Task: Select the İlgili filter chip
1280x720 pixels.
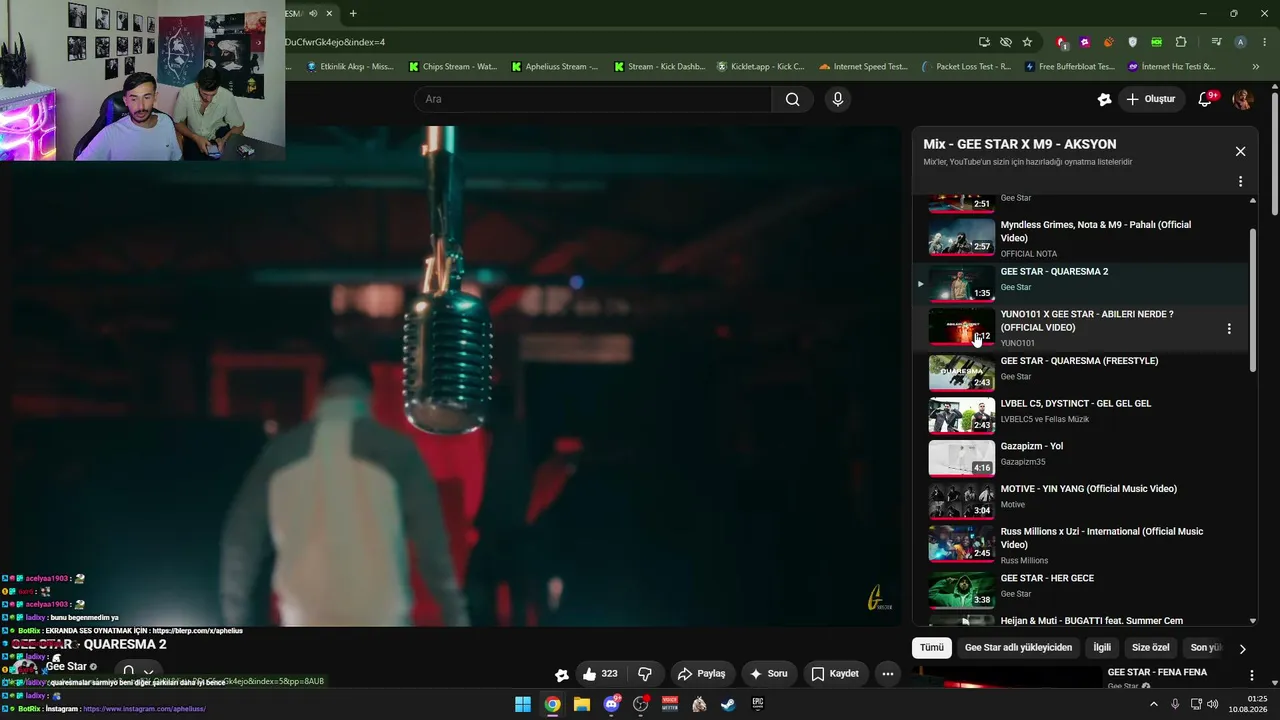Action: (1102, 648)
